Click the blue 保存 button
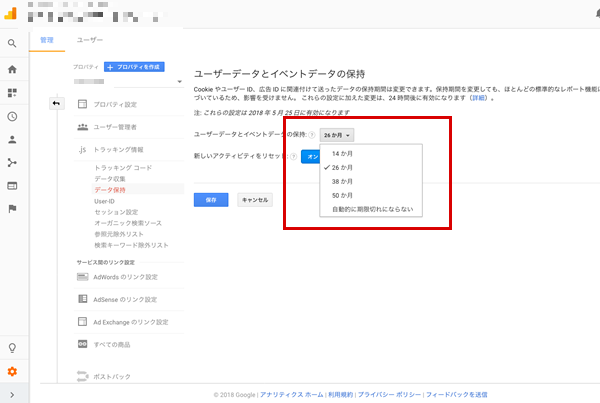 [x=210, y=200]
